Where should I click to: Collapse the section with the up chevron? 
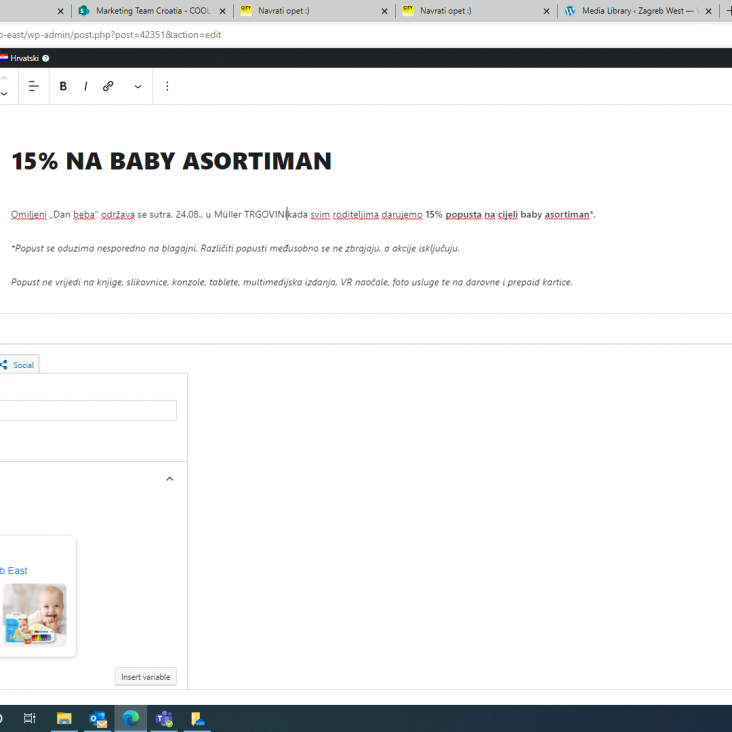click(x=170, y=479)
